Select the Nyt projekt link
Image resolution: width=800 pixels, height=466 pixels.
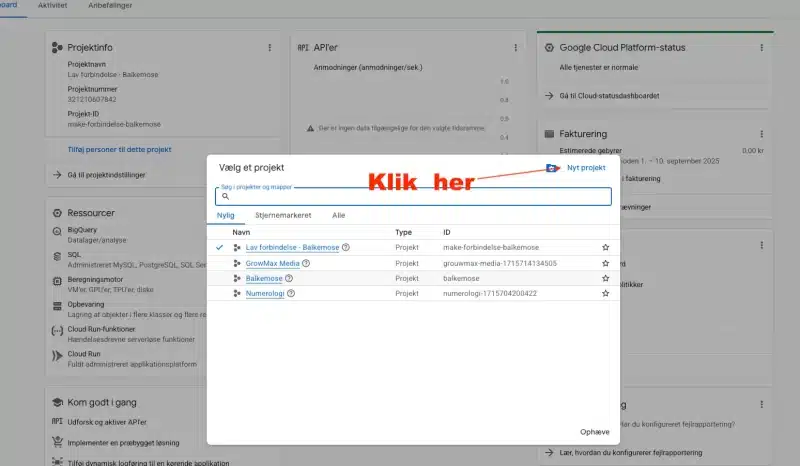[586, 168]
